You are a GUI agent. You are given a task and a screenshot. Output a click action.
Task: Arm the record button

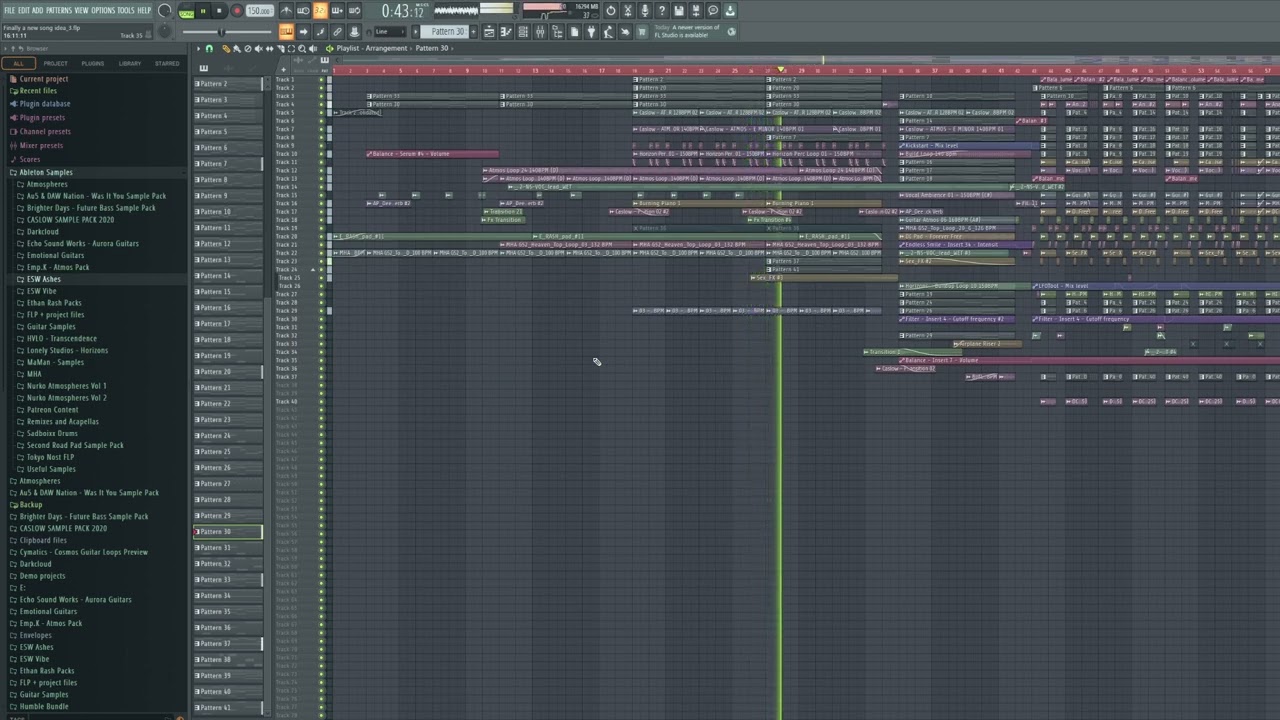click(x=236, y=11)
